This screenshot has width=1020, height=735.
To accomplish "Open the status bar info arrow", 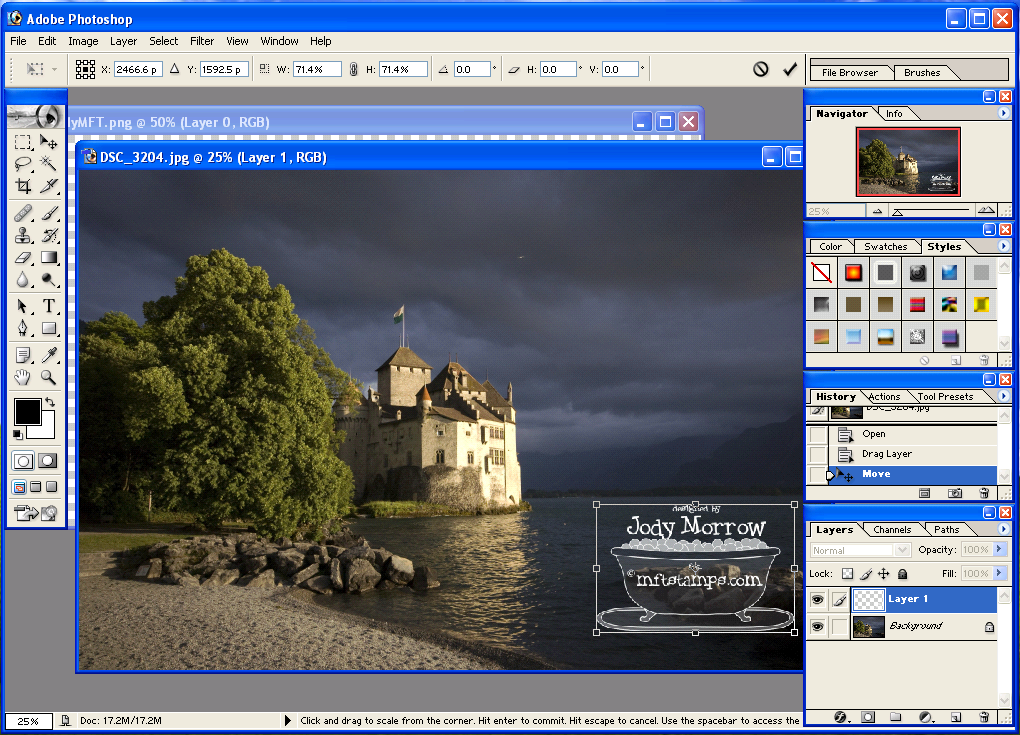I will click(288, 720).
